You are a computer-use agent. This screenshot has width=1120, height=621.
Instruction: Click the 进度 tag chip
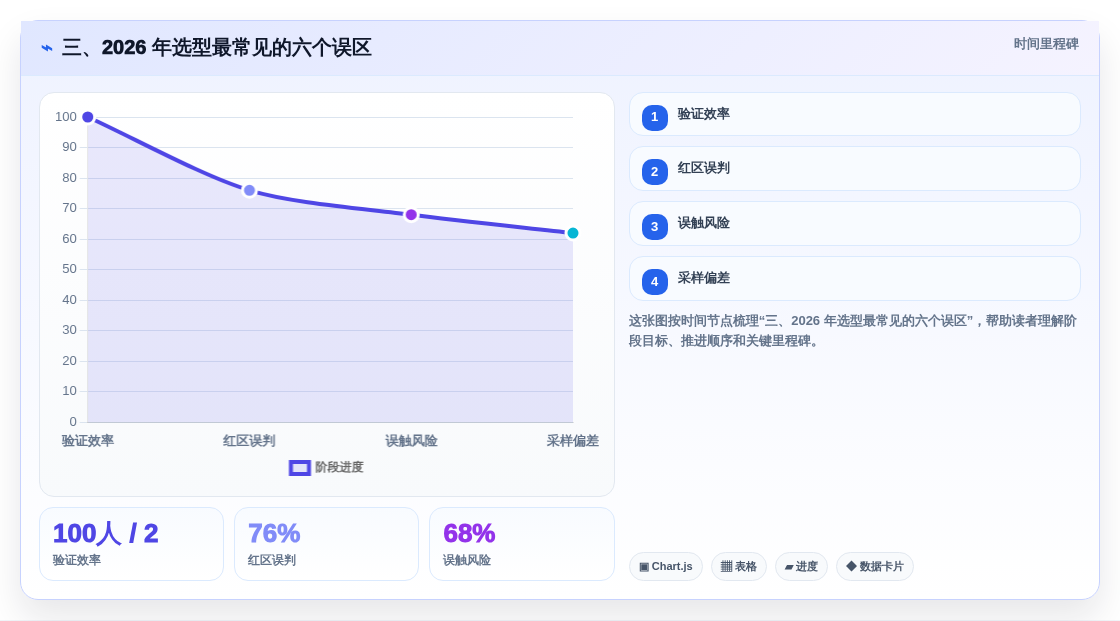pos(801,567)
